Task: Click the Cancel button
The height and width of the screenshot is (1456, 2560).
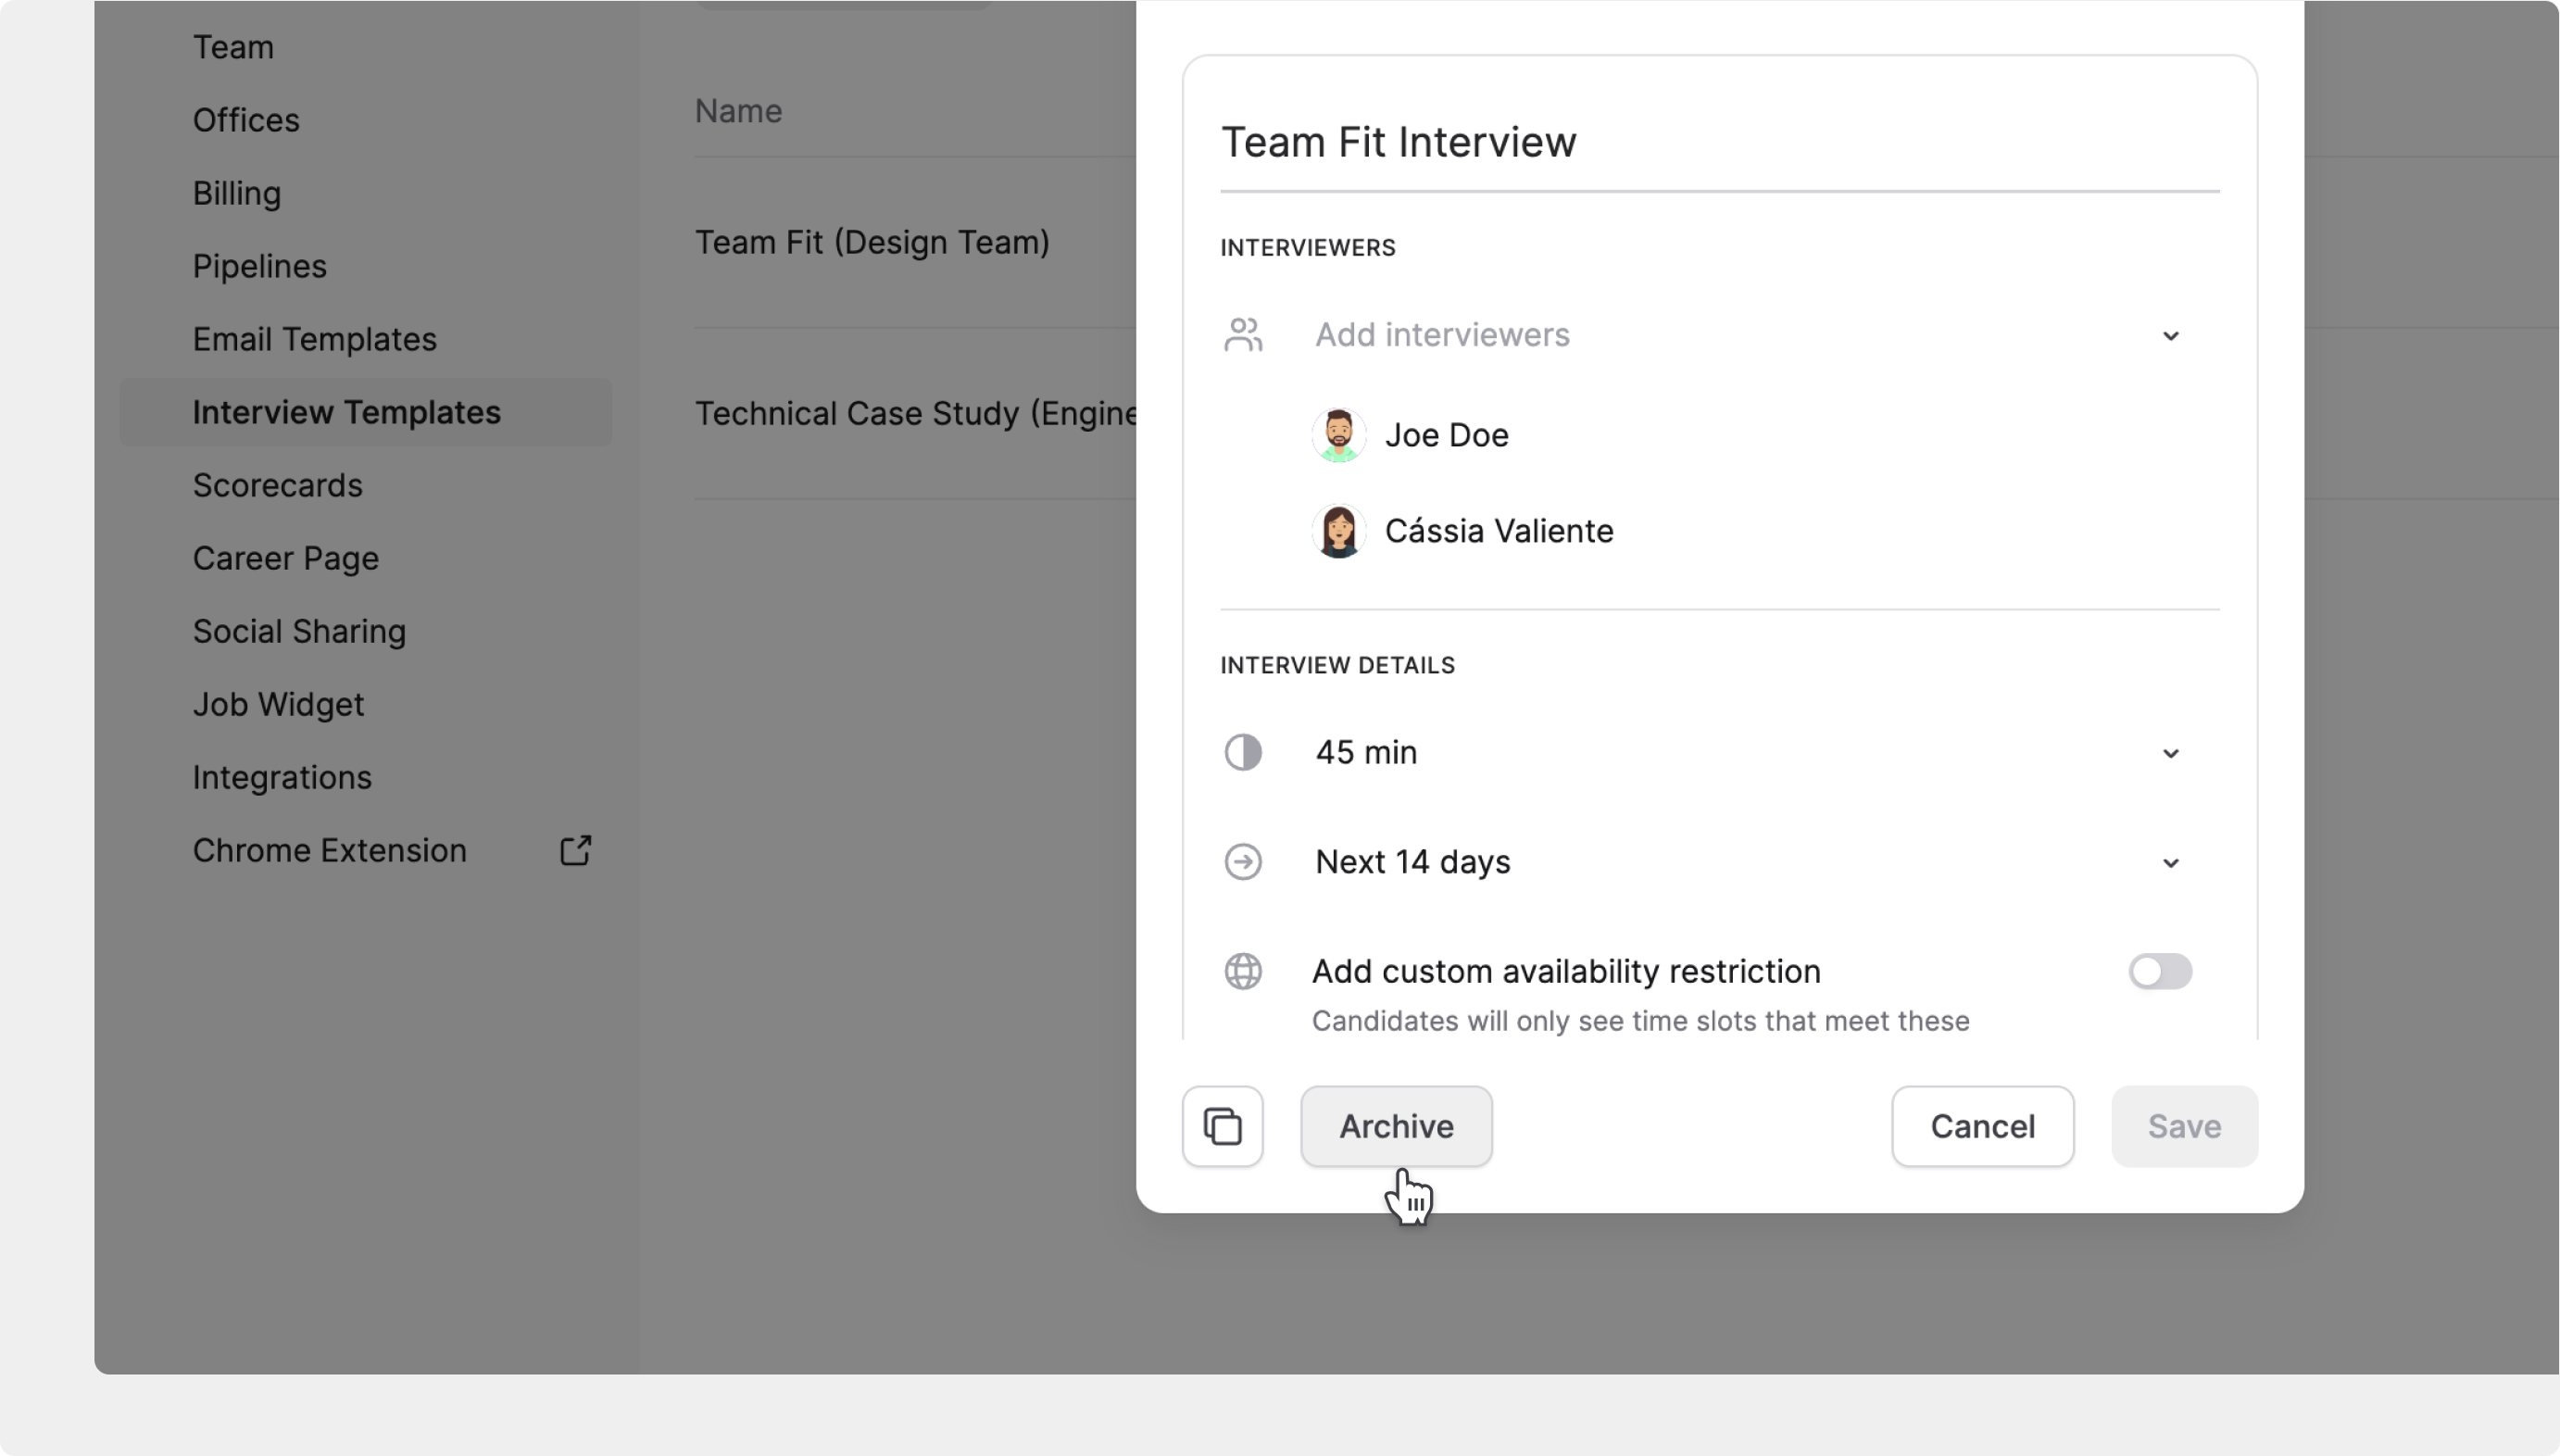Action: (1982, 1126)
